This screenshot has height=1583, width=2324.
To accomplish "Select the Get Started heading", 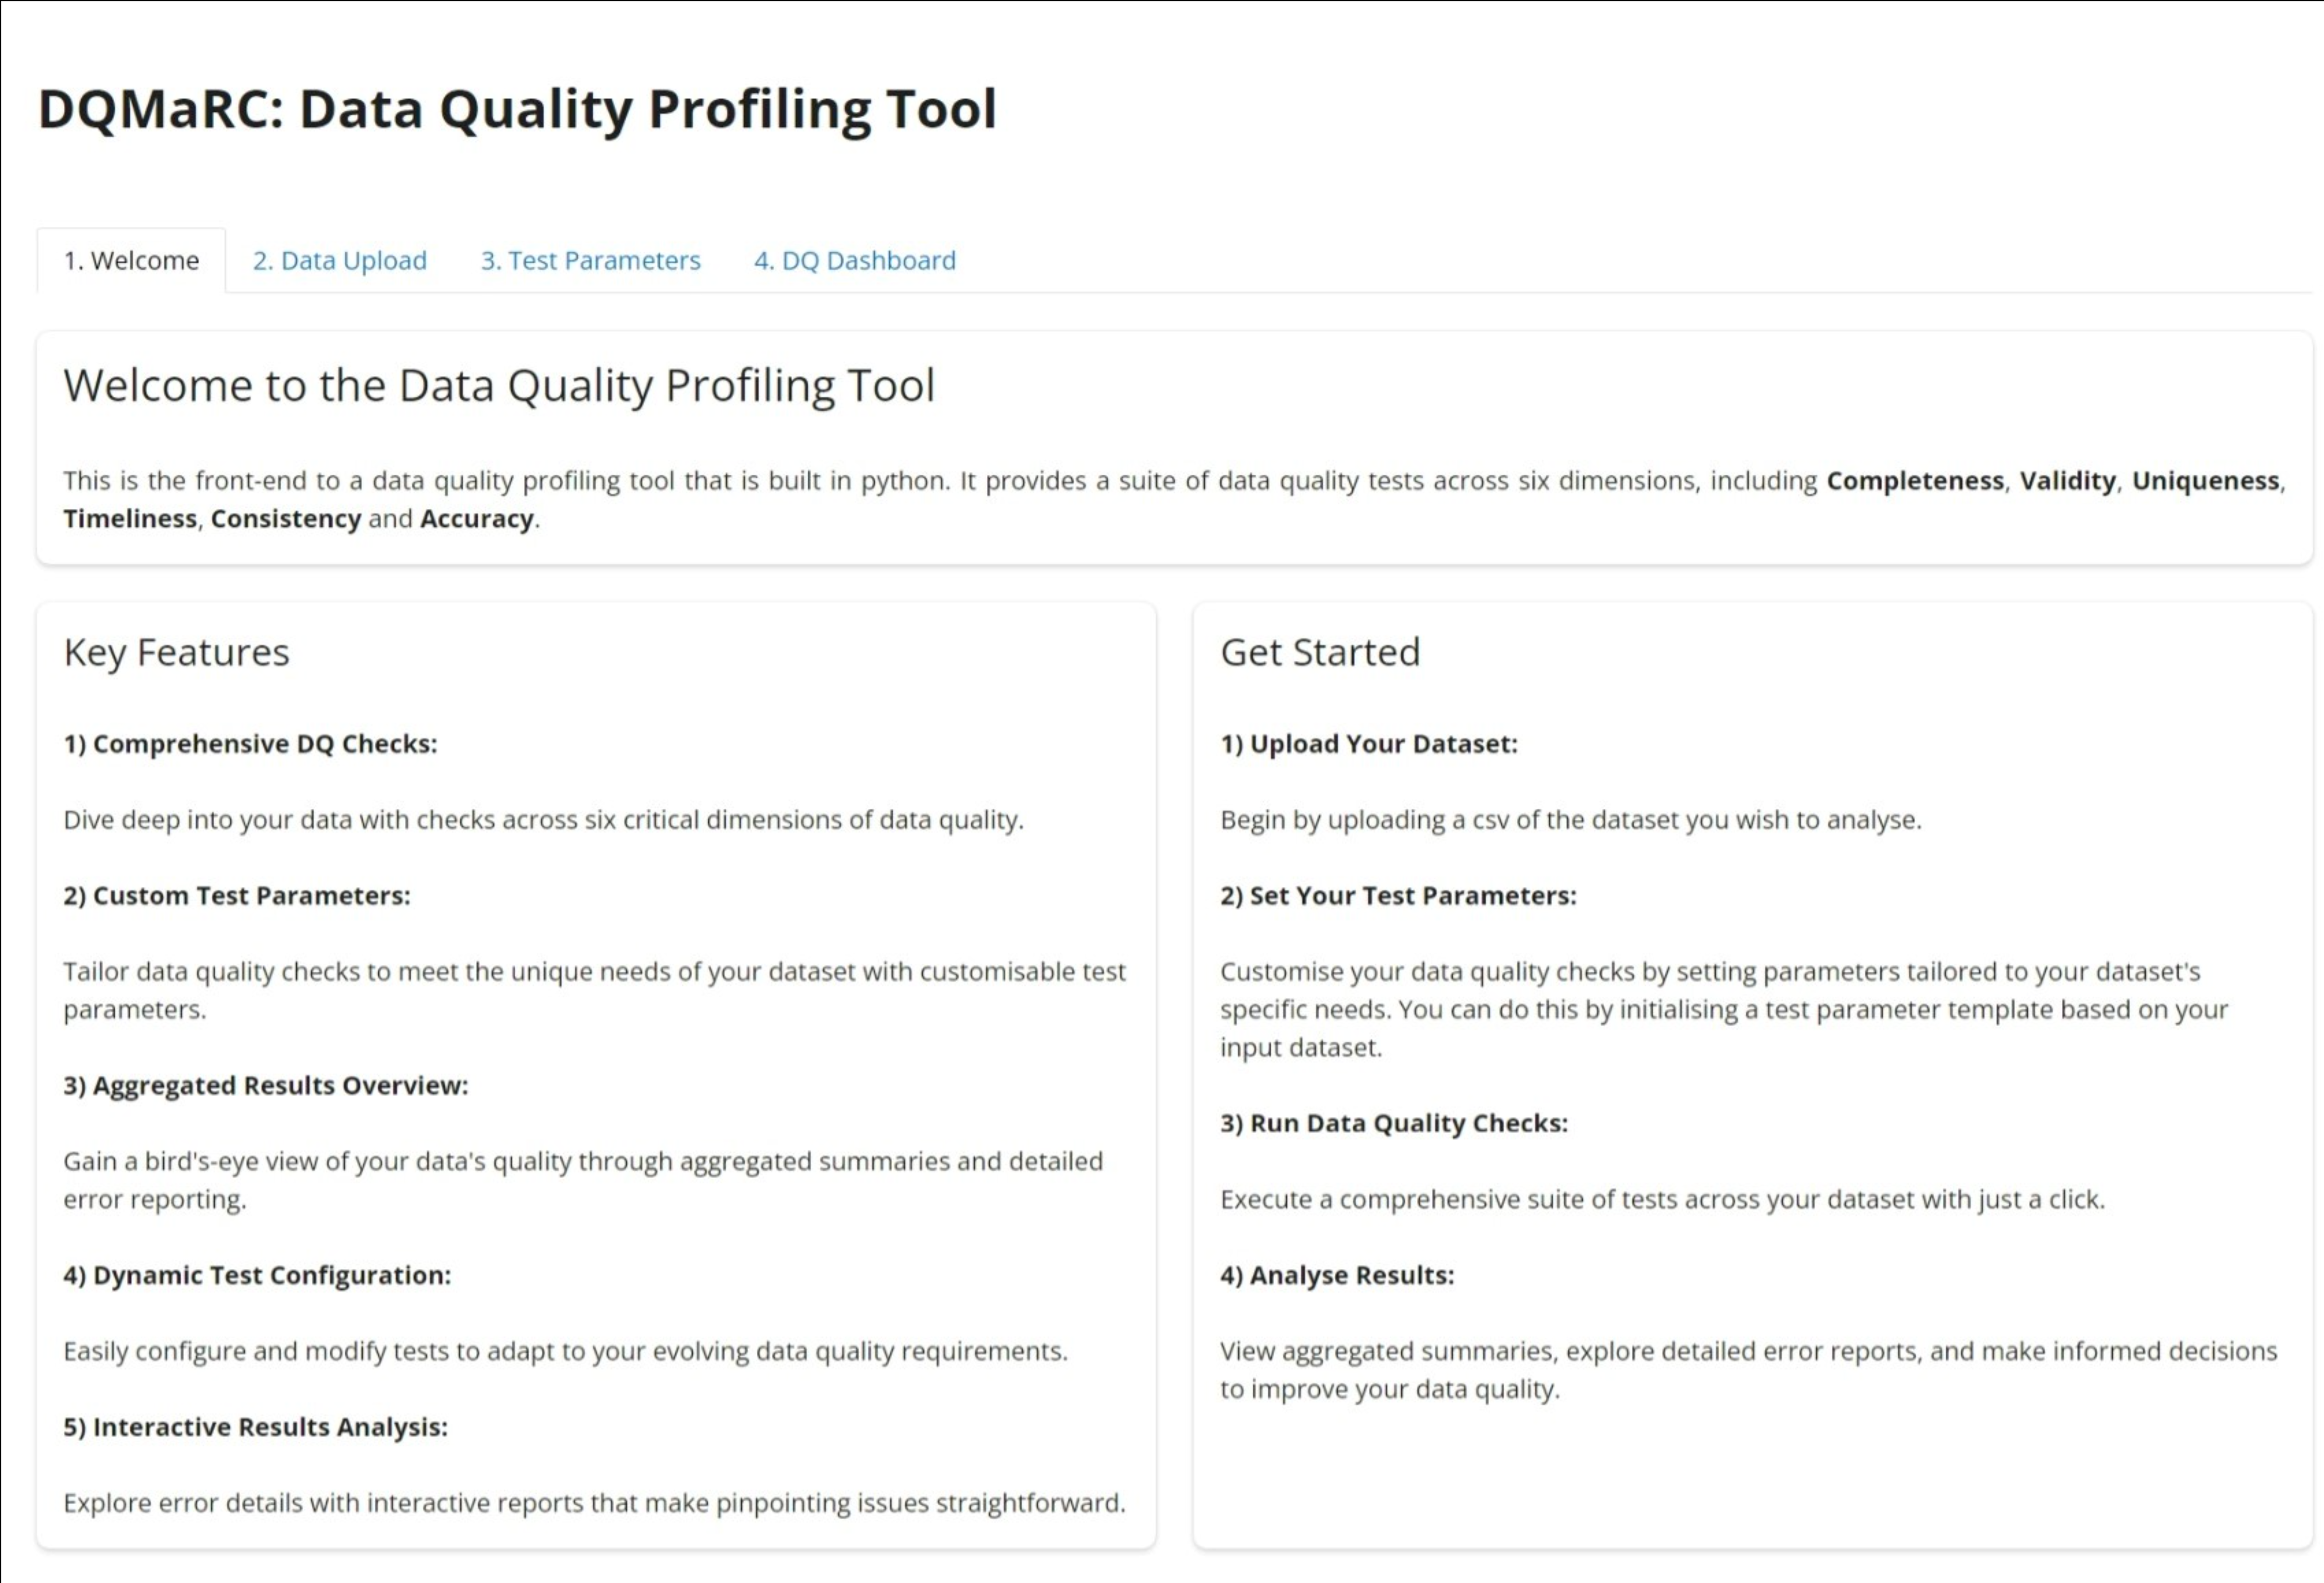I will pyautogui.click(x=1320, y=652).
